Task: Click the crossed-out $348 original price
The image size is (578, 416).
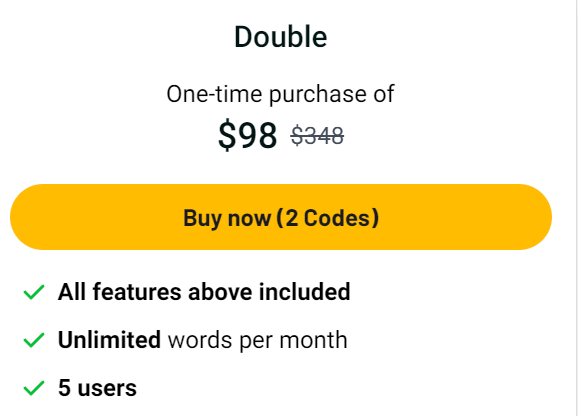Action: tap(317, 136)
